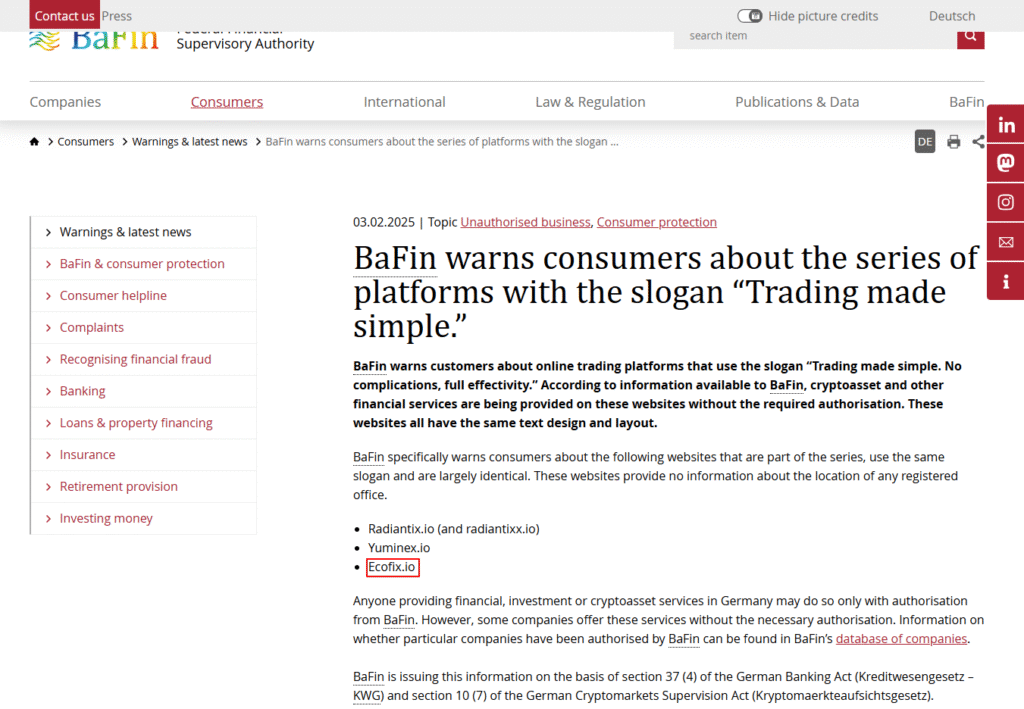The height and width of the screenshot is (709, 1024).
Task: Click the BaFin logo
Action: point(94,40)
